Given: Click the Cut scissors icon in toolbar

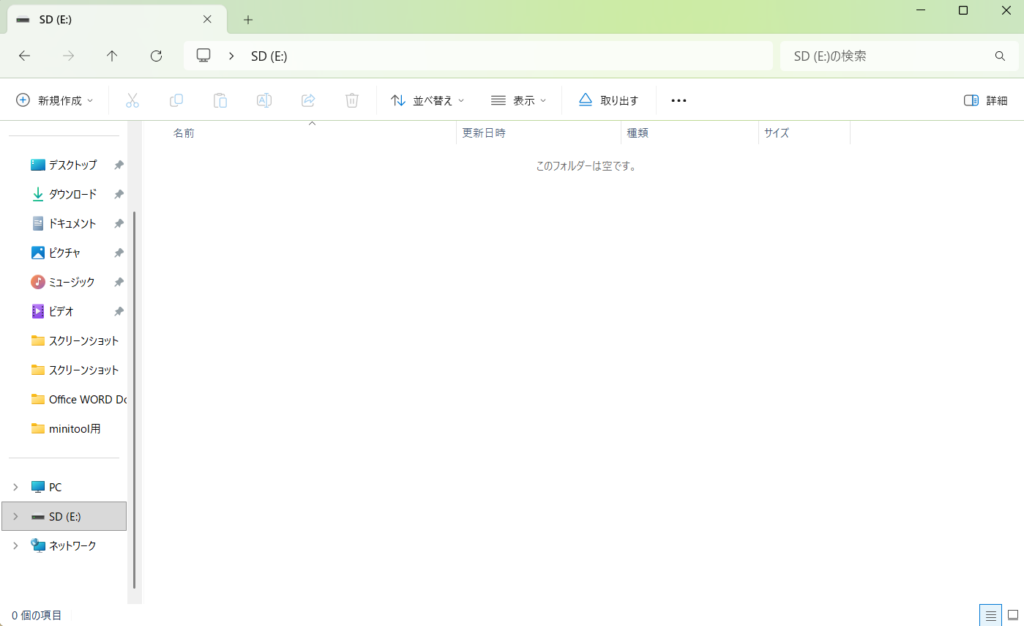Looking at the screenshot, I should (x=132, y=100).
